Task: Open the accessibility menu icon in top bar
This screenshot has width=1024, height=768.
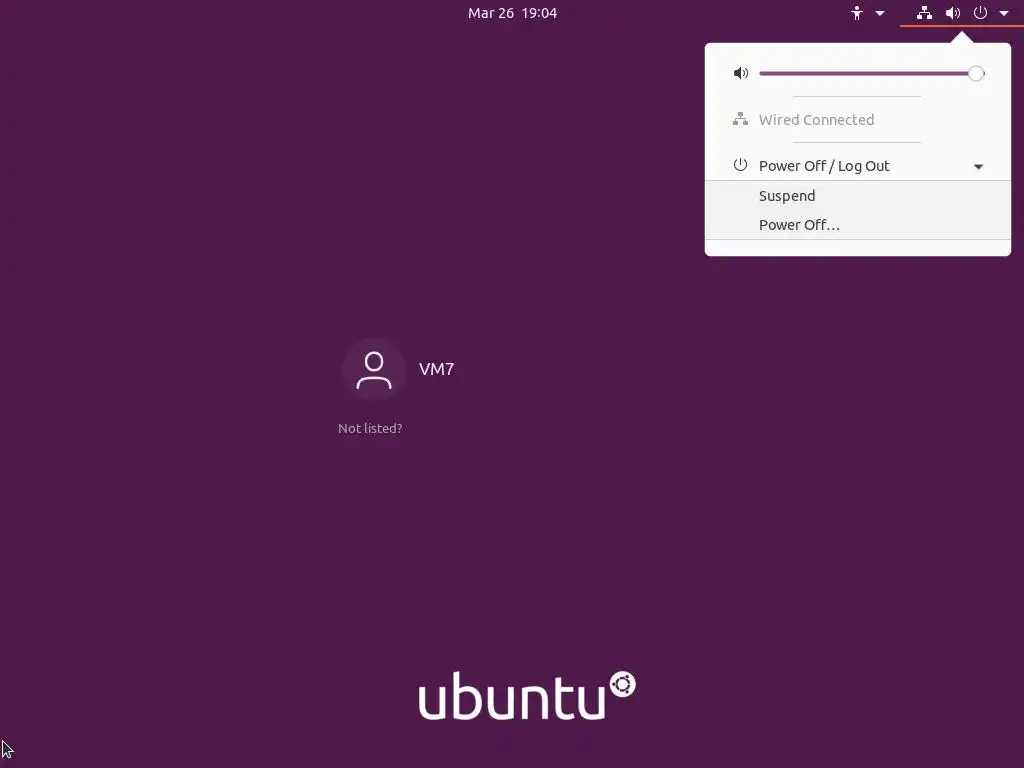Action: (856, 13)
